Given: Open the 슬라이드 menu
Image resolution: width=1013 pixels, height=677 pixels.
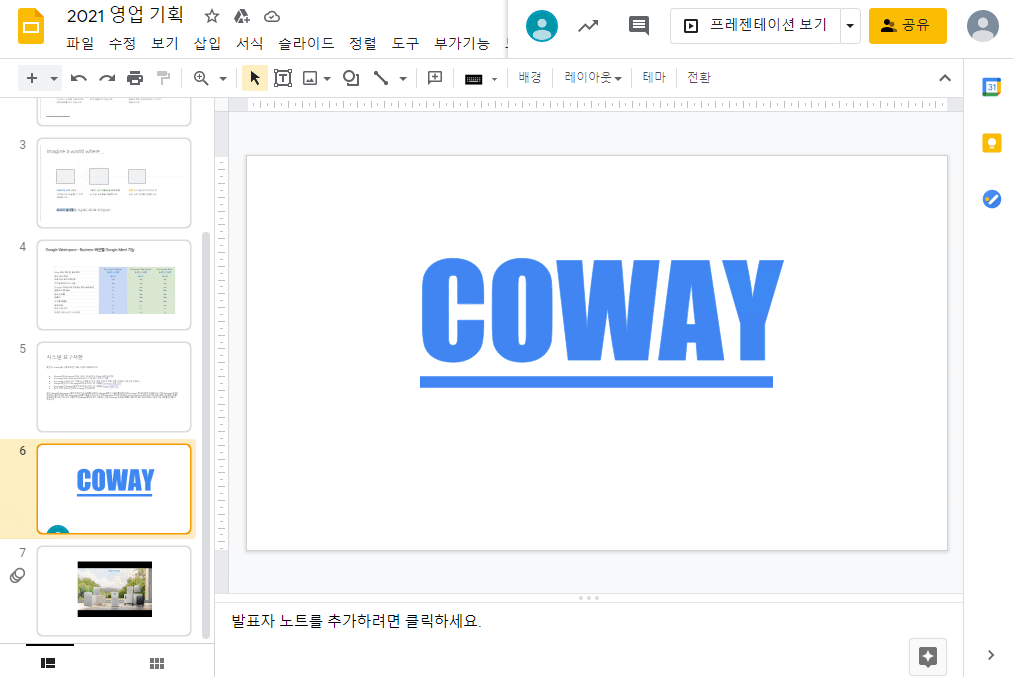Looking at the screenshot, I should [306, 43].
